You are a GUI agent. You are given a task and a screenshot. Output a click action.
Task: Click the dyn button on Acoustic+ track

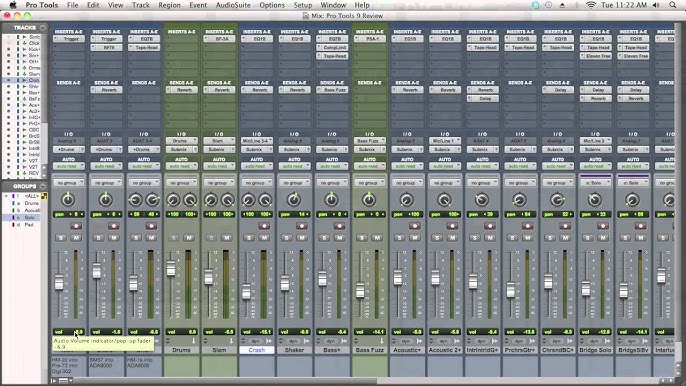pos(406,341)
